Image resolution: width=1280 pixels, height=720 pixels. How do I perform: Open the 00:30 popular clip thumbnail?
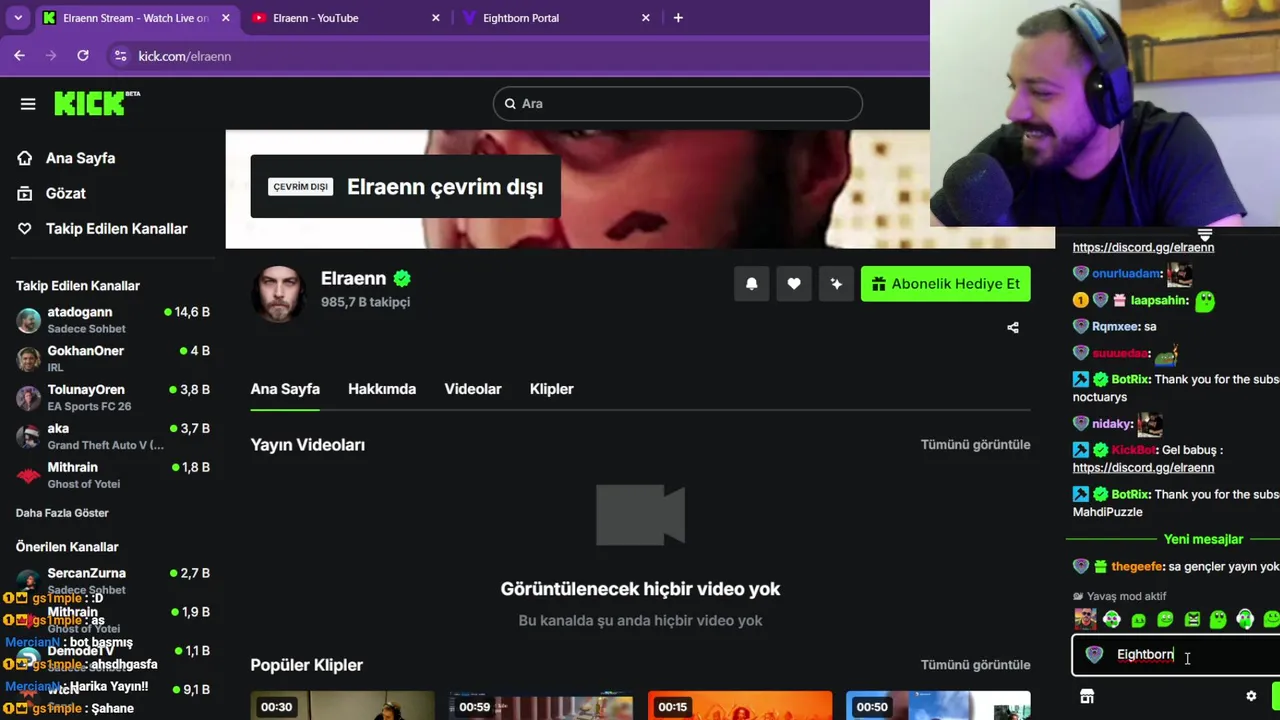[342, 705]
